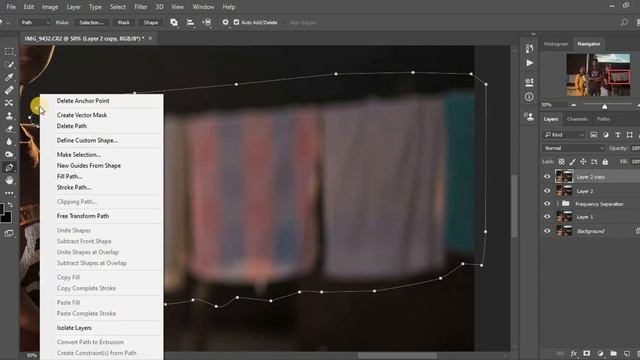Choose Stroke Path from context menu

(x=74, y=187)
